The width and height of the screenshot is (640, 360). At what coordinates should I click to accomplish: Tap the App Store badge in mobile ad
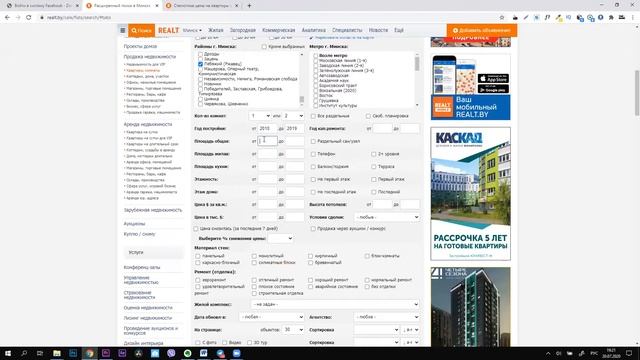pos(493,78)
